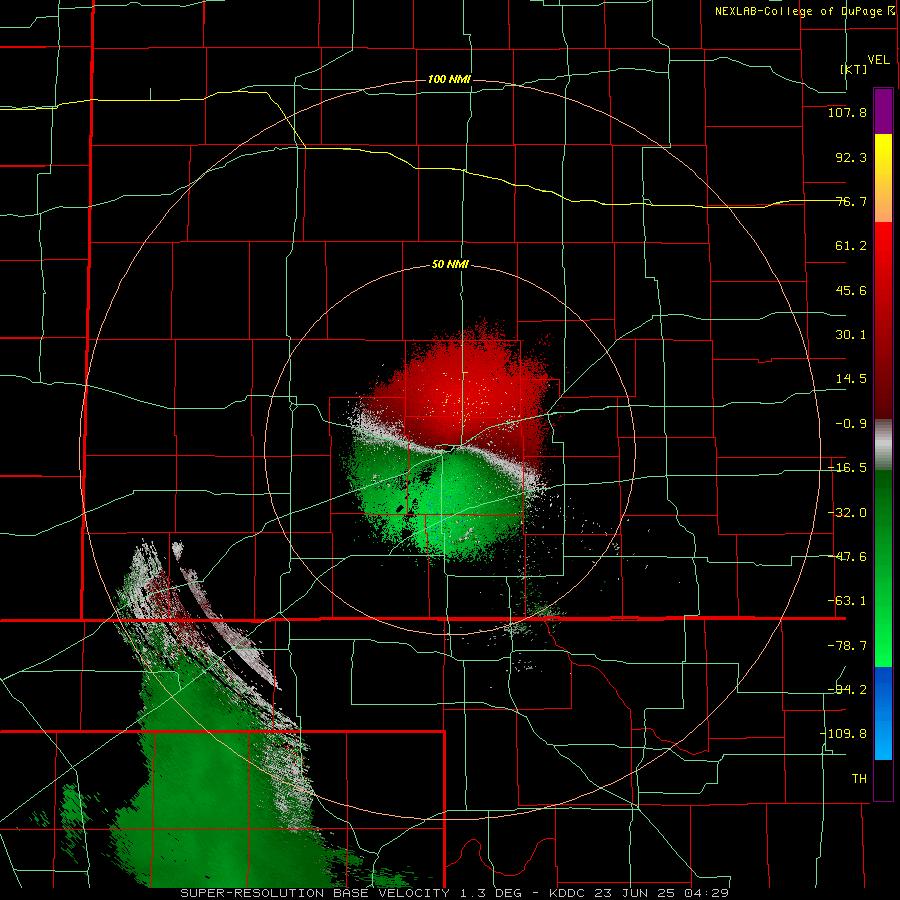Click the -0.9 legend value
Screen dimensions: 900x900
click(851, 424)
